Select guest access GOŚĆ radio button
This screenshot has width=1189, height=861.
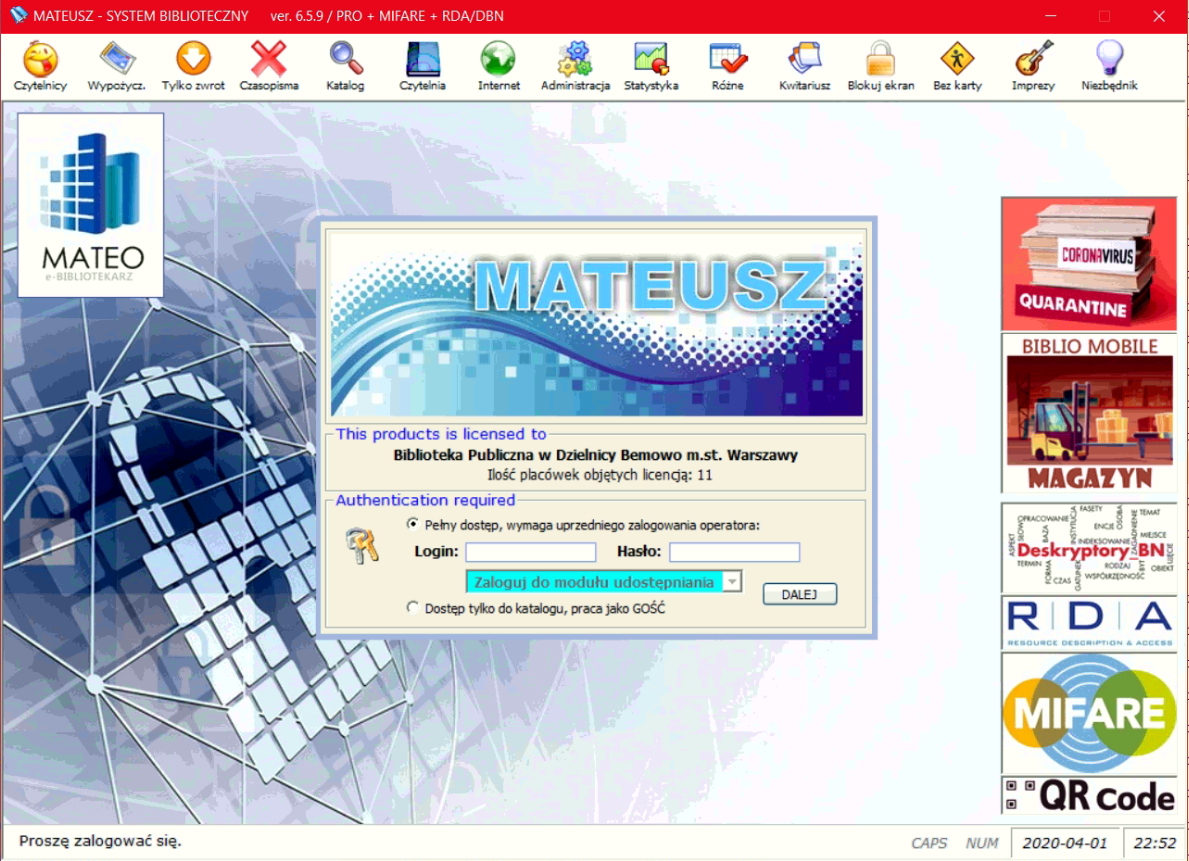coord(413,608)
